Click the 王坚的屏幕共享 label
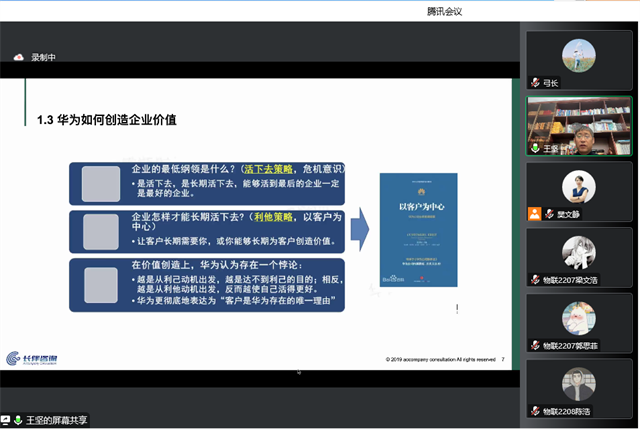The image size is (640, 429). click(56, 420)
